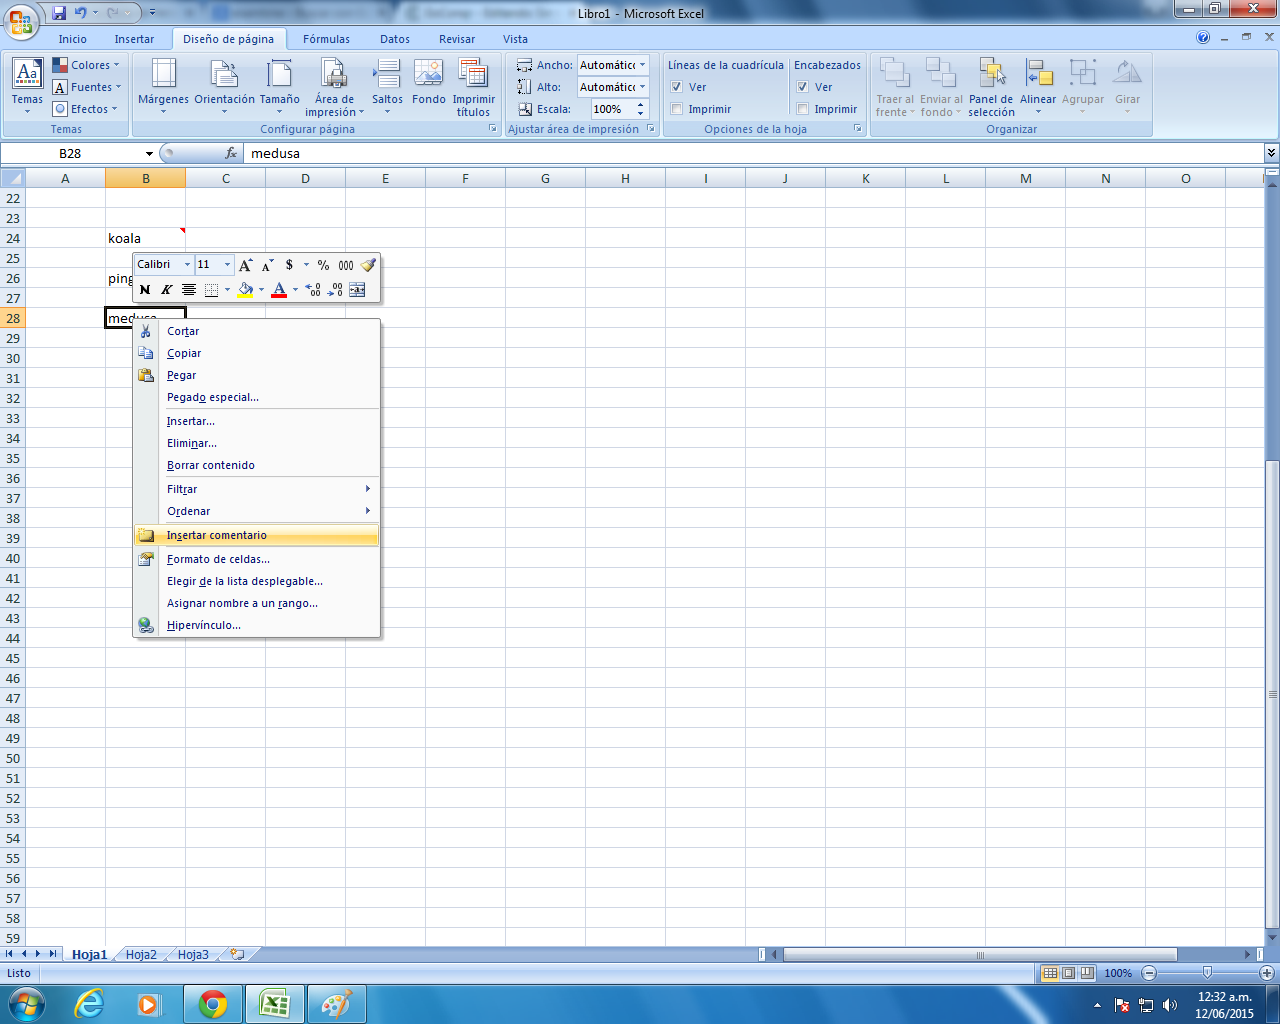Click the zoom slider in status bar

(x=1207, y=973)
